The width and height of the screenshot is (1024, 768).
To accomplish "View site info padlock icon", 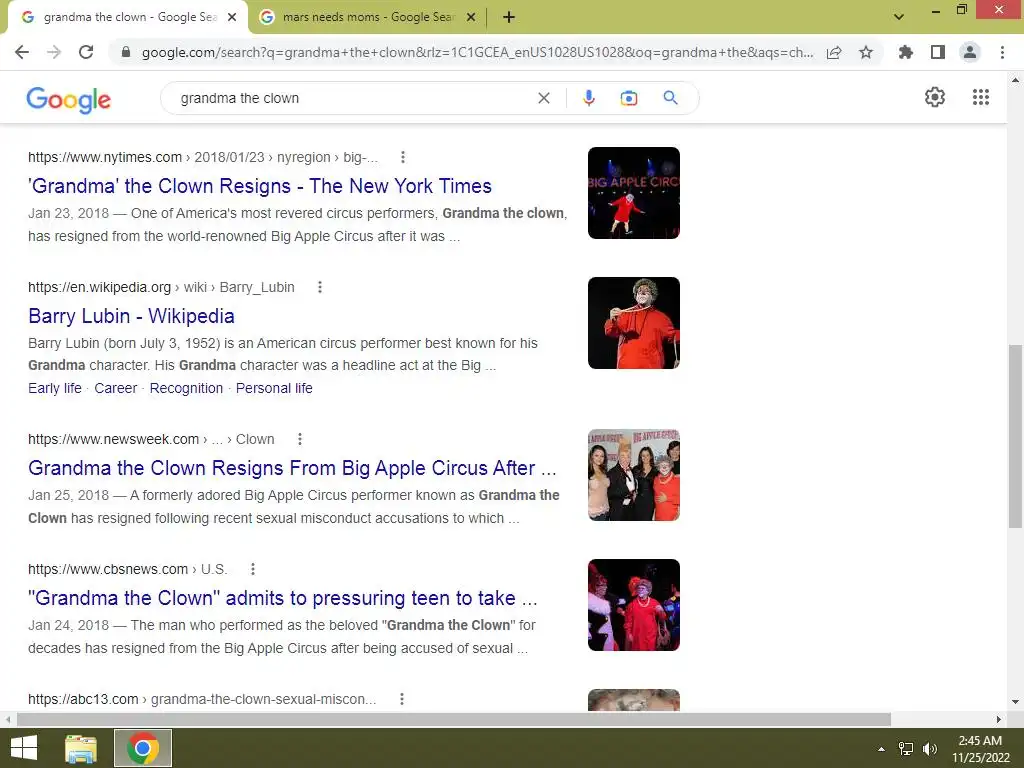I will coord(126,52).
